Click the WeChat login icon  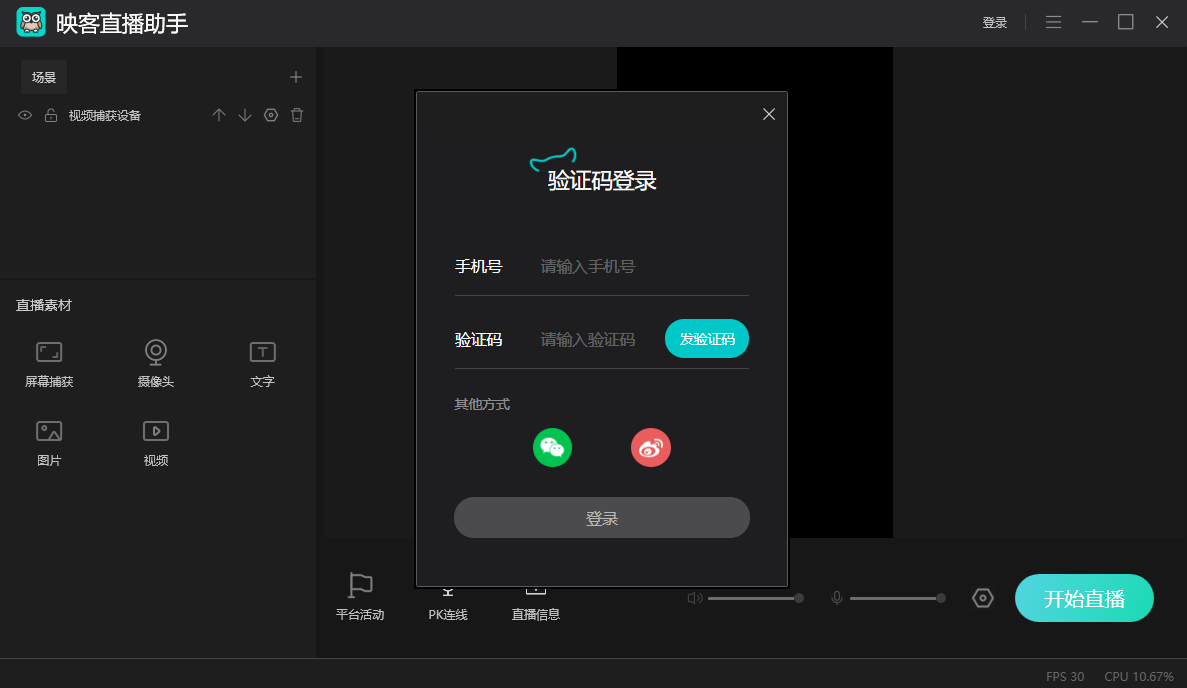point(552,447)
